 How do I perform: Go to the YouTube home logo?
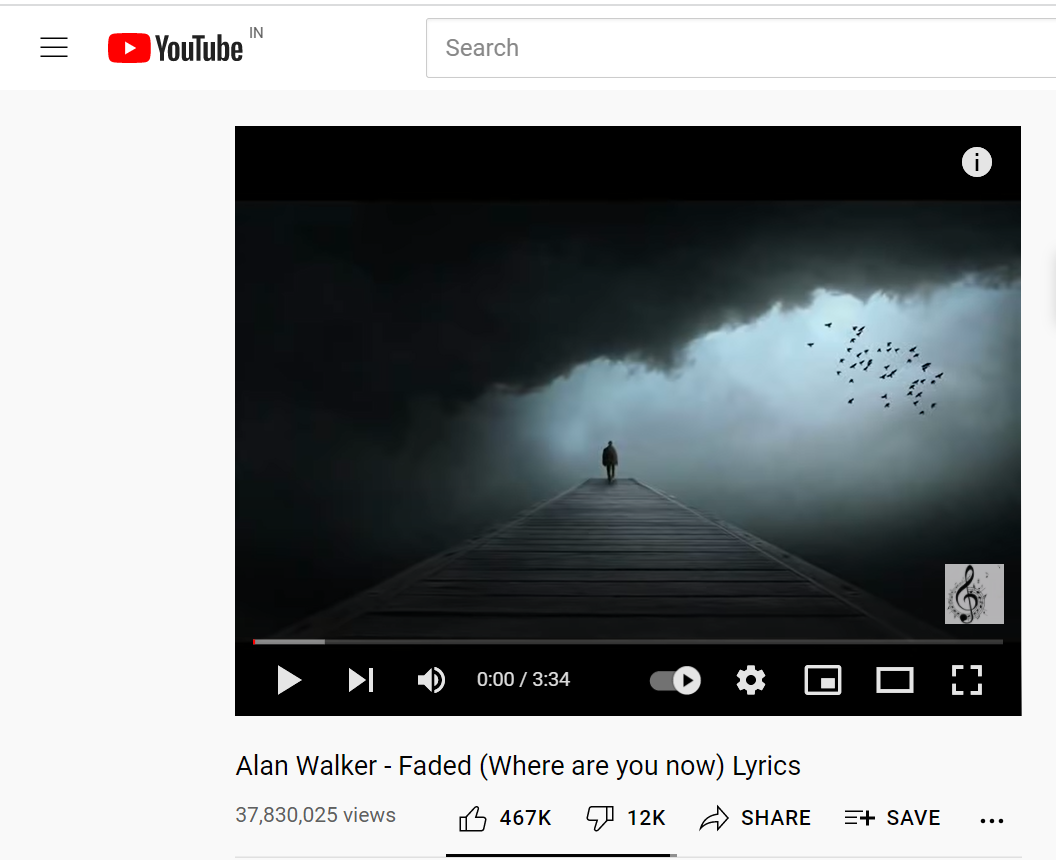tap(175, 48)
